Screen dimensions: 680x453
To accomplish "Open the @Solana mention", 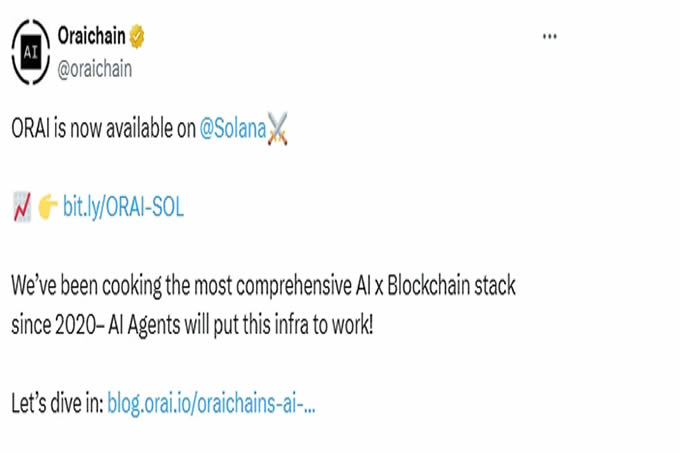I will click(233, 131).
